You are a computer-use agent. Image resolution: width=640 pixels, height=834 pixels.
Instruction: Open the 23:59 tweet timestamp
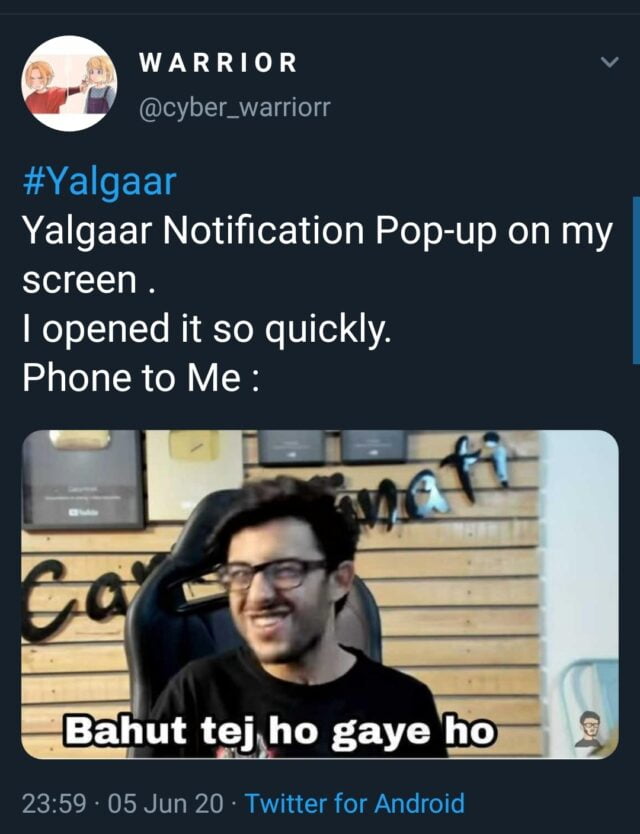pyautogui.click(x=54, y=803)
